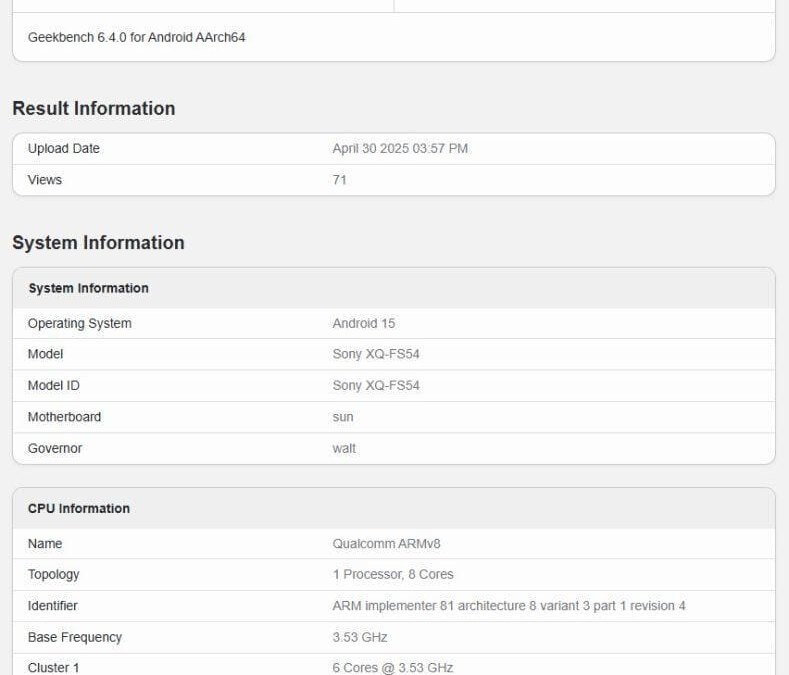Click the Result Information heading
The height and width of the screenshot is (675, 789).
pos(93,109)
